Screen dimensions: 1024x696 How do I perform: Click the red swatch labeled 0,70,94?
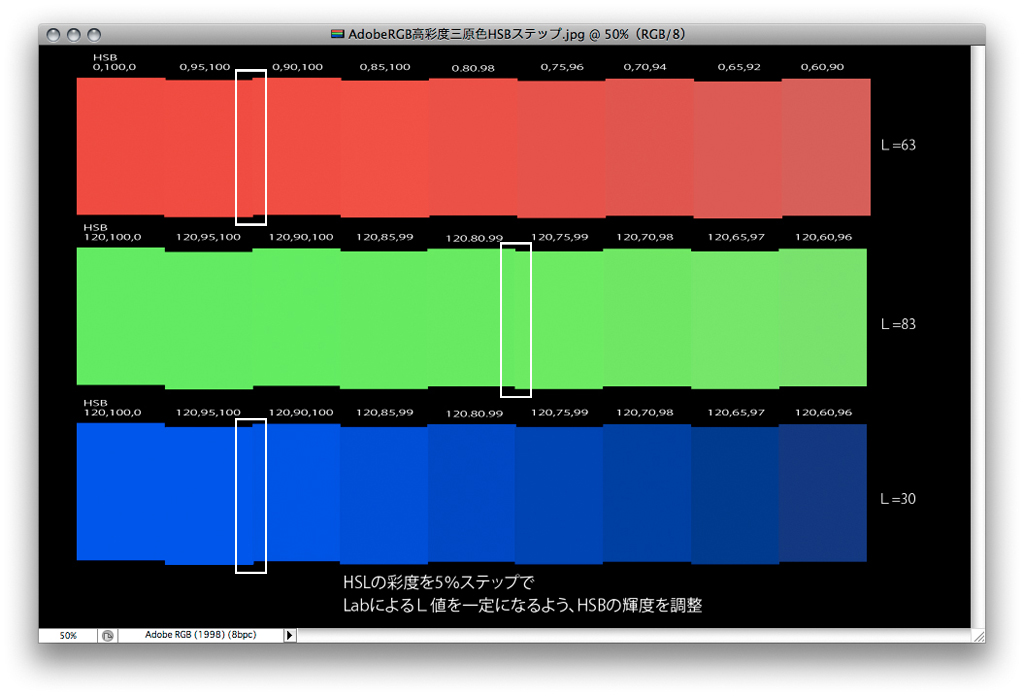(x=648, y=146)
